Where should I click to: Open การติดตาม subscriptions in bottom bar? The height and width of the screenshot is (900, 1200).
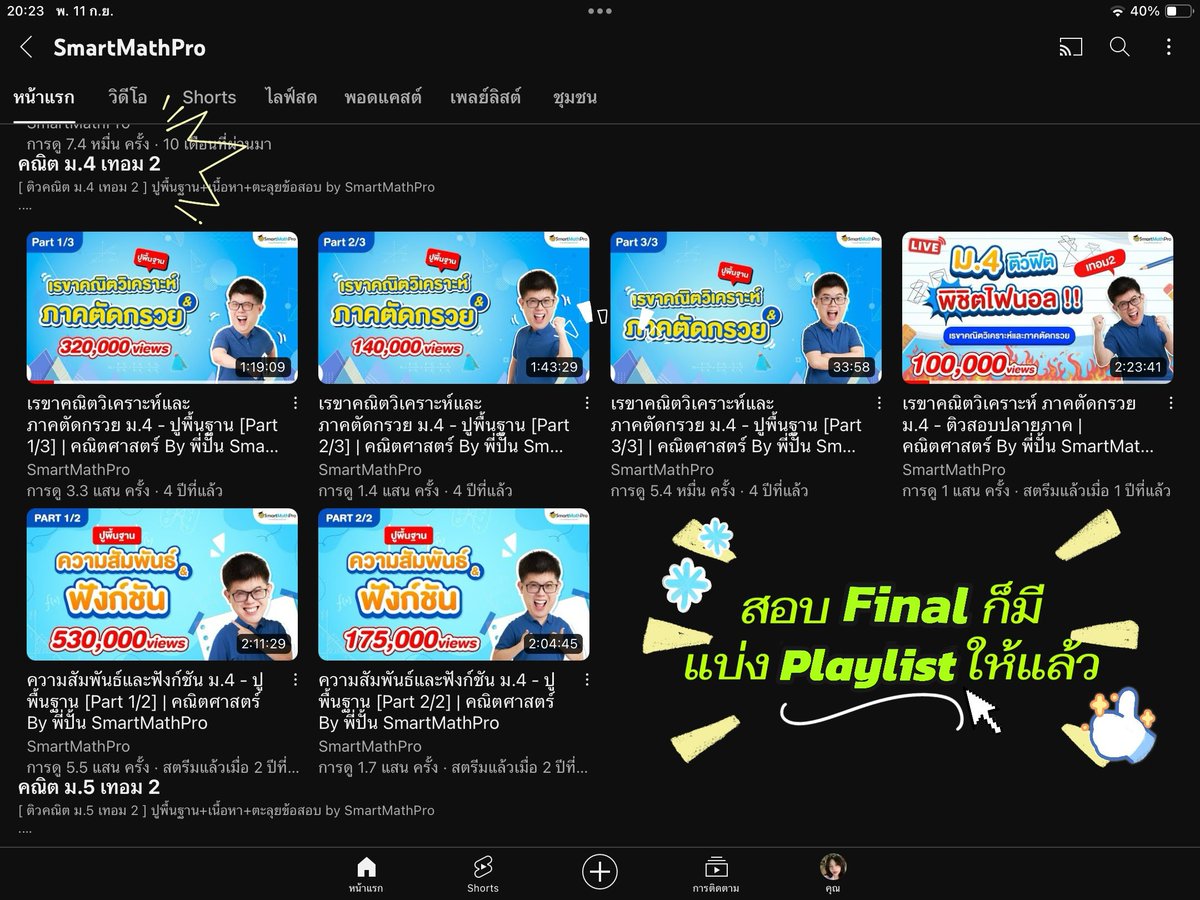(x=715, y=873)
